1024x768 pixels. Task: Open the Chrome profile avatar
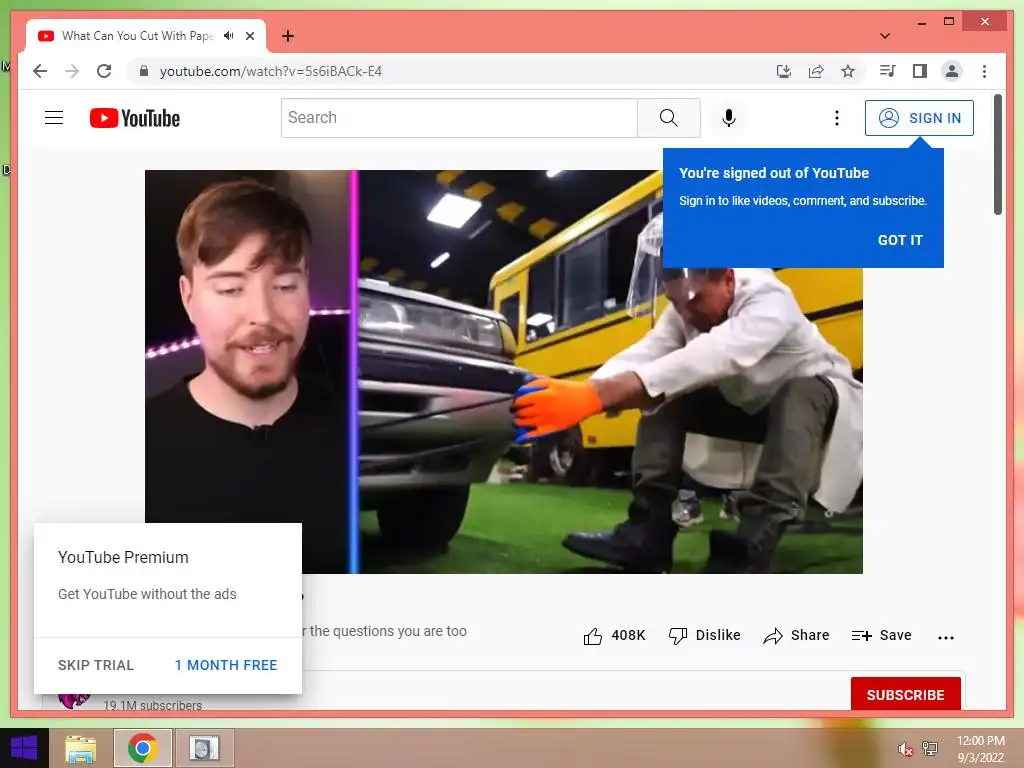point(952,71)
